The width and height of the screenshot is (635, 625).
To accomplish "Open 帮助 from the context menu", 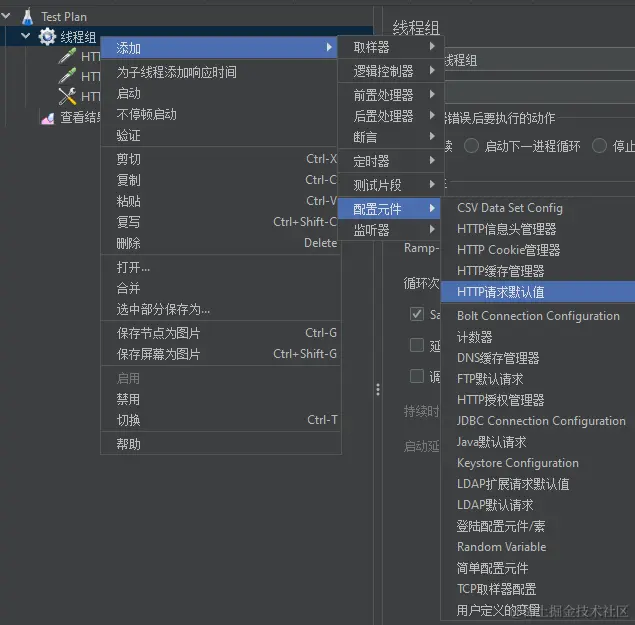I will pyautogui.click(x=221, y=444).
